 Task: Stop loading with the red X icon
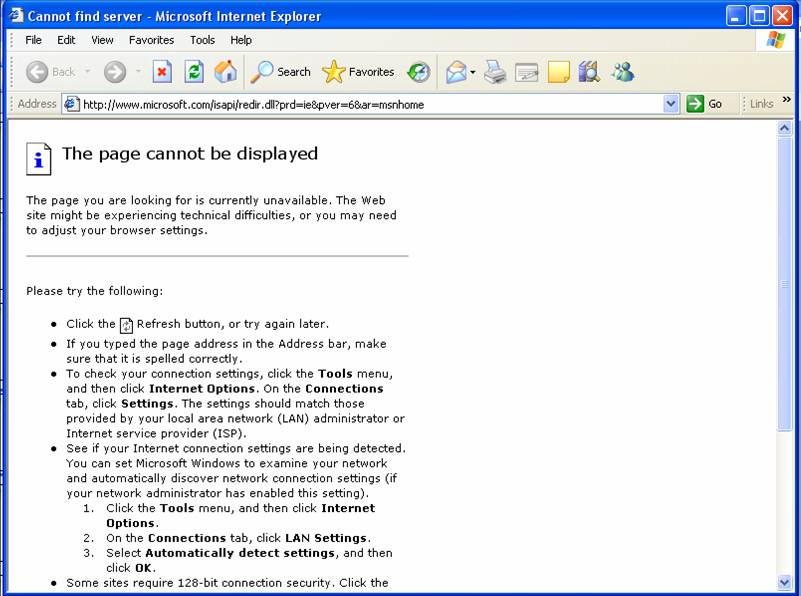coord(162,72)
